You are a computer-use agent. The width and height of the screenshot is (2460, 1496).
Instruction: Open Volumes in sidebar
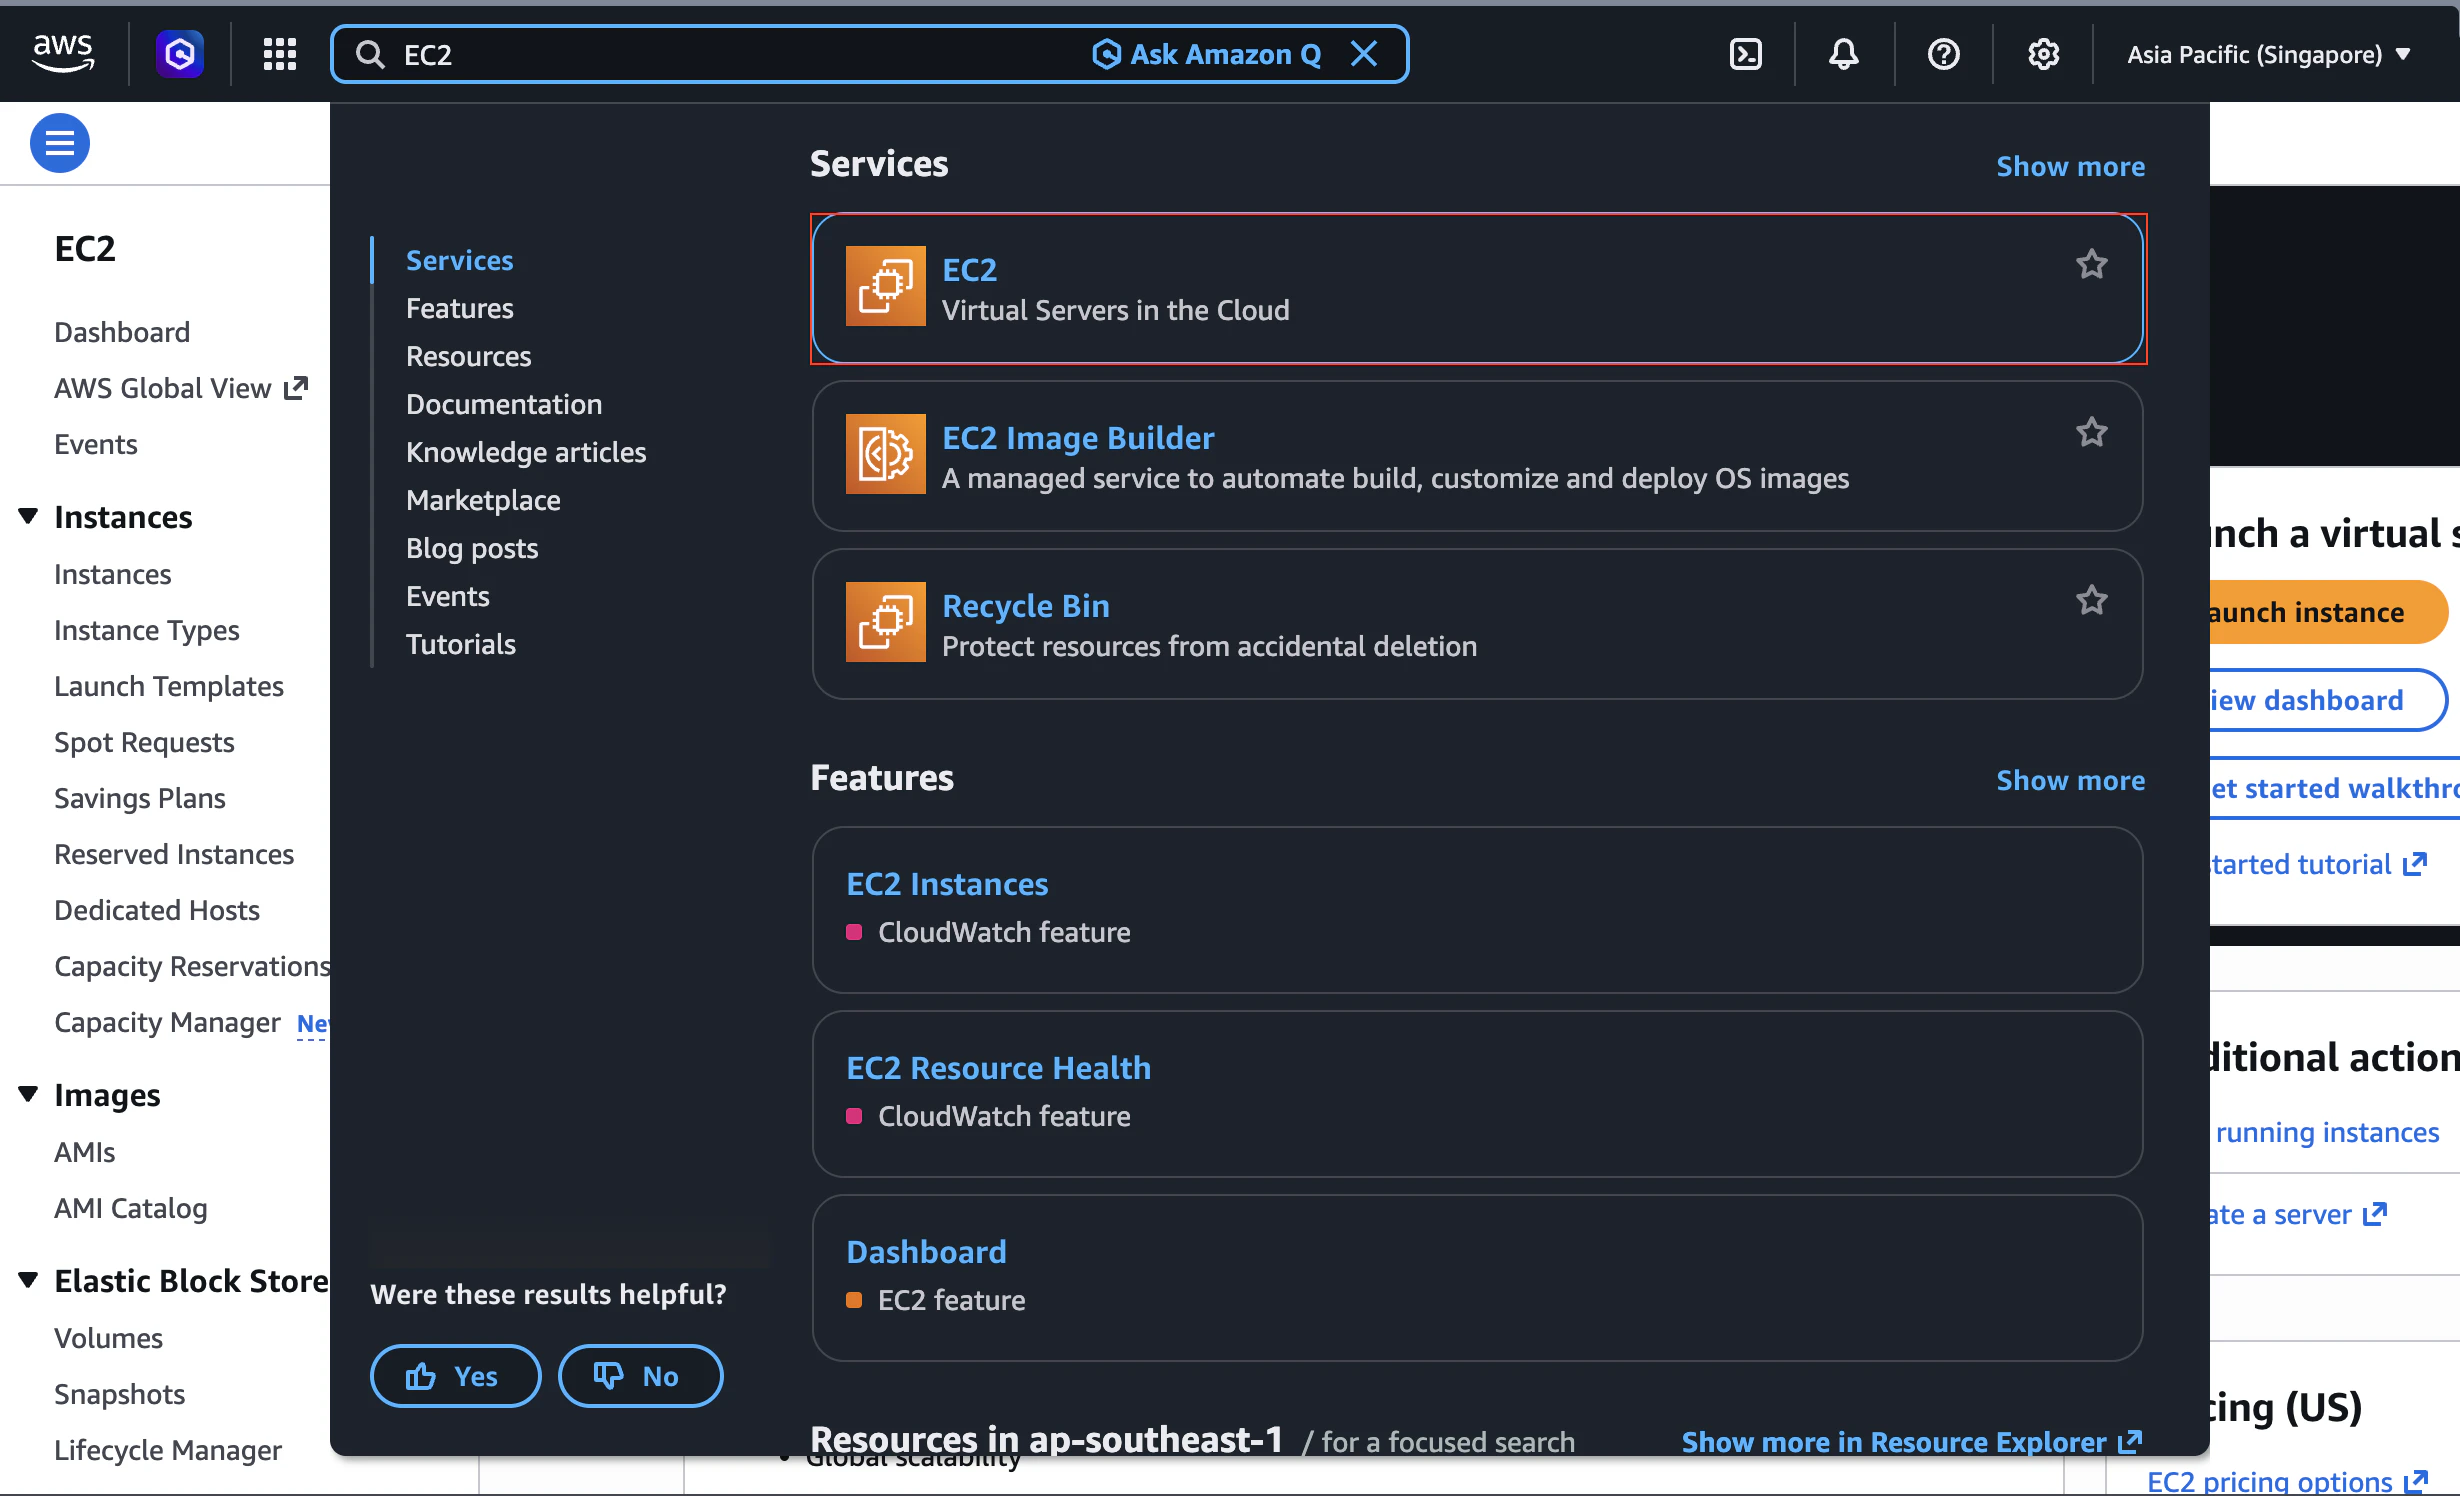click(109, 1338)
